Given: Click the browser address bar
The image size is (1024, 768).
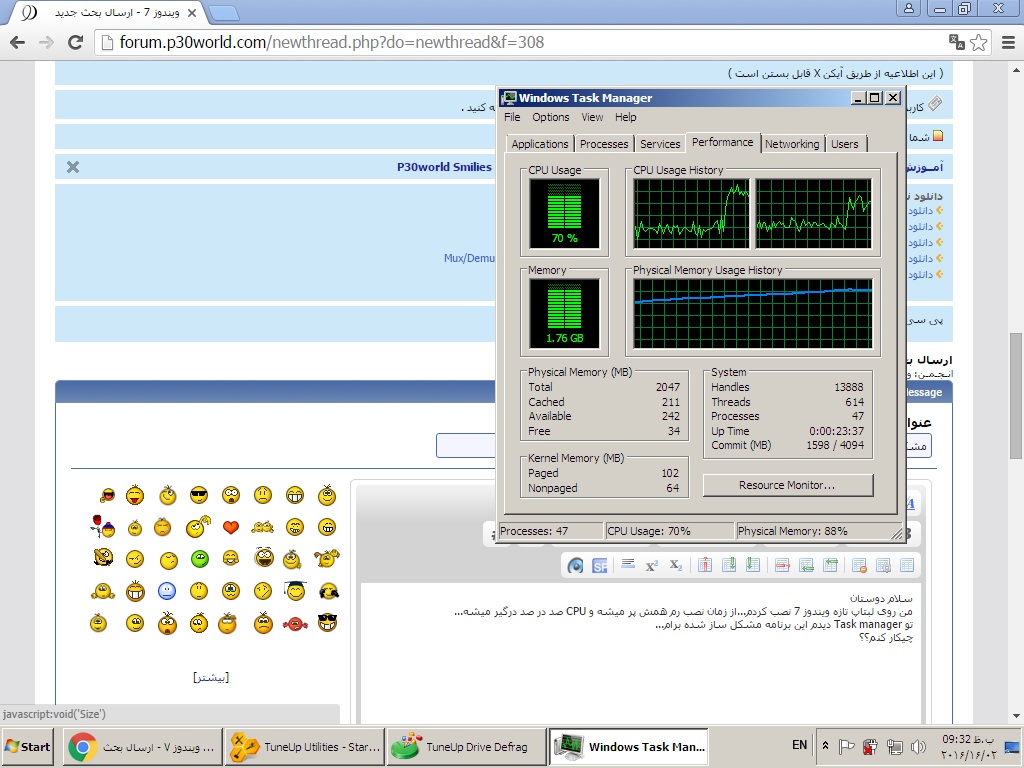Looking at the screenshot, I should 522,42.
